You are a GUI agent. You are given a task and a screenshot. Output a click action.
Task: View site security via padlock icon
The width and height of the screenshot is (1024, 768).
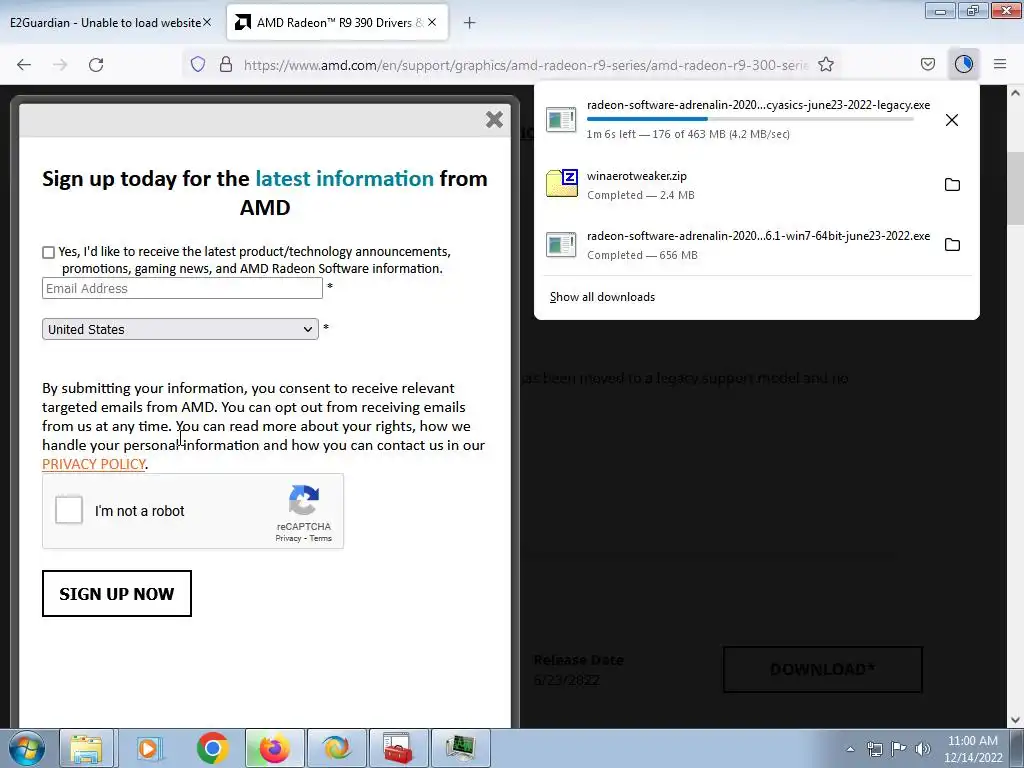[x=226, y=65]
